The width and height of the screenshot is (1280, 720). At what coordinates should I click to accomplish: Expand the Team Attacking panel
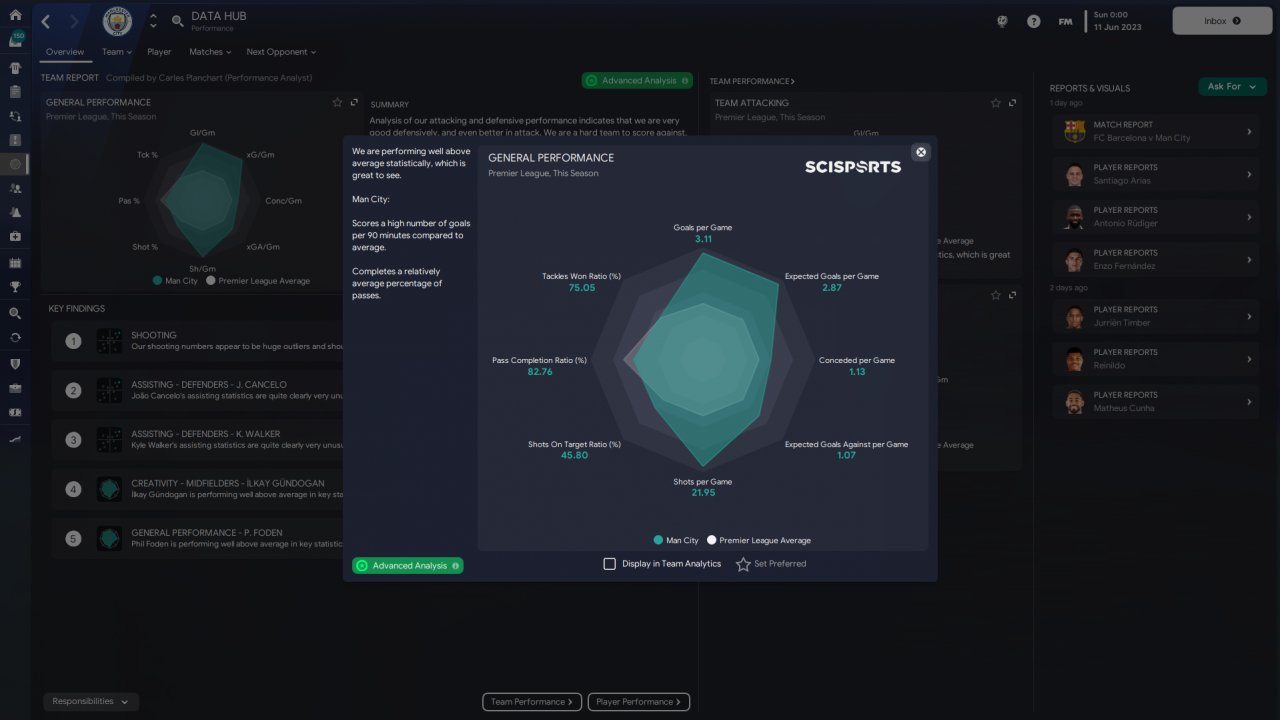tap(1012, 103)
